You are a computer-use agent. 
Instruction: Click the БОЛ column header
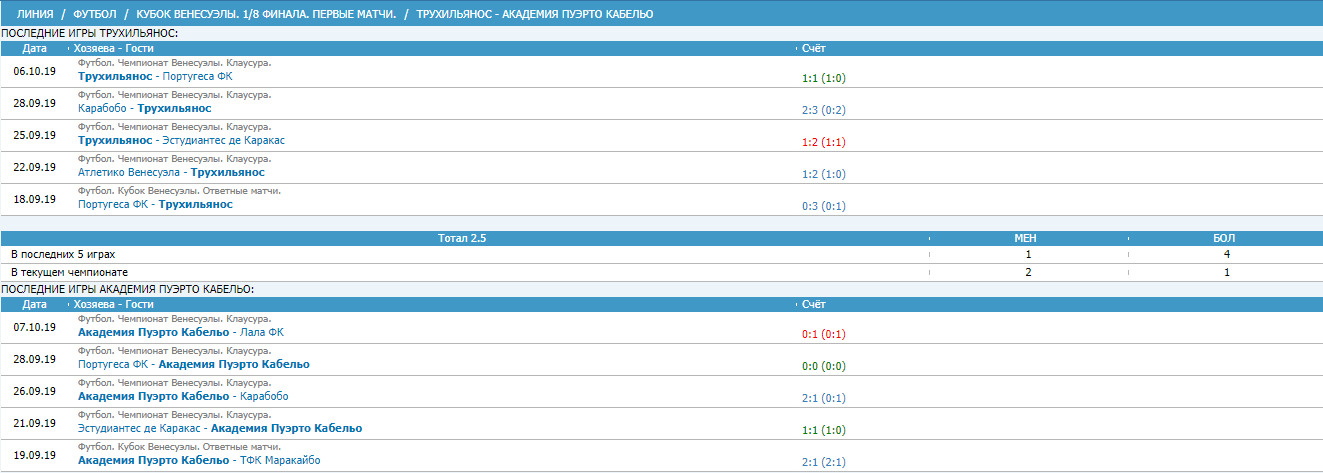(1225, 238)
